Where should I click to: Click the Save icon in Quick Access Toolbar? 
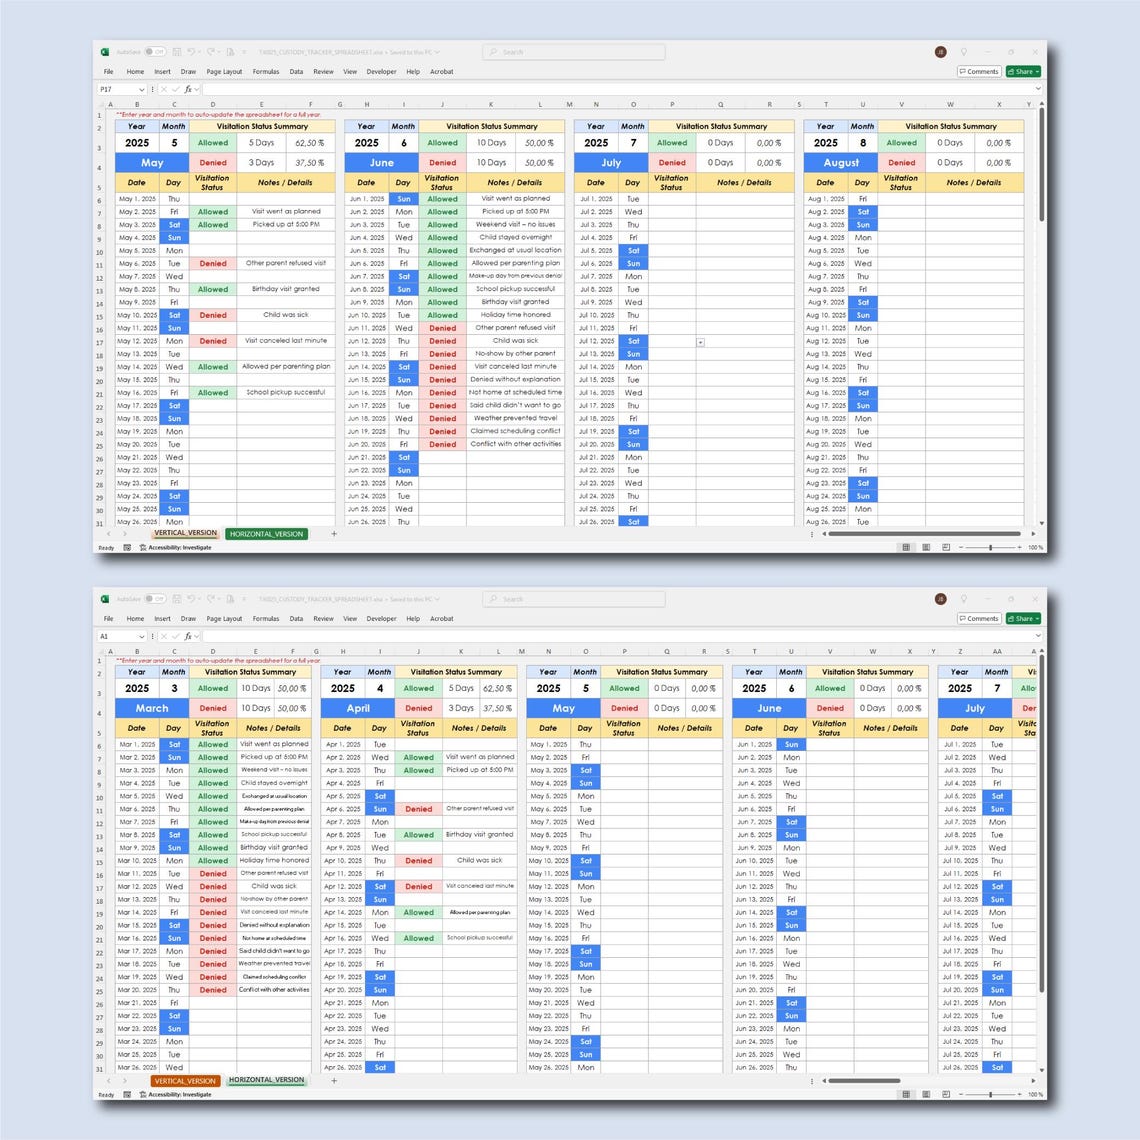click(178, 52)
